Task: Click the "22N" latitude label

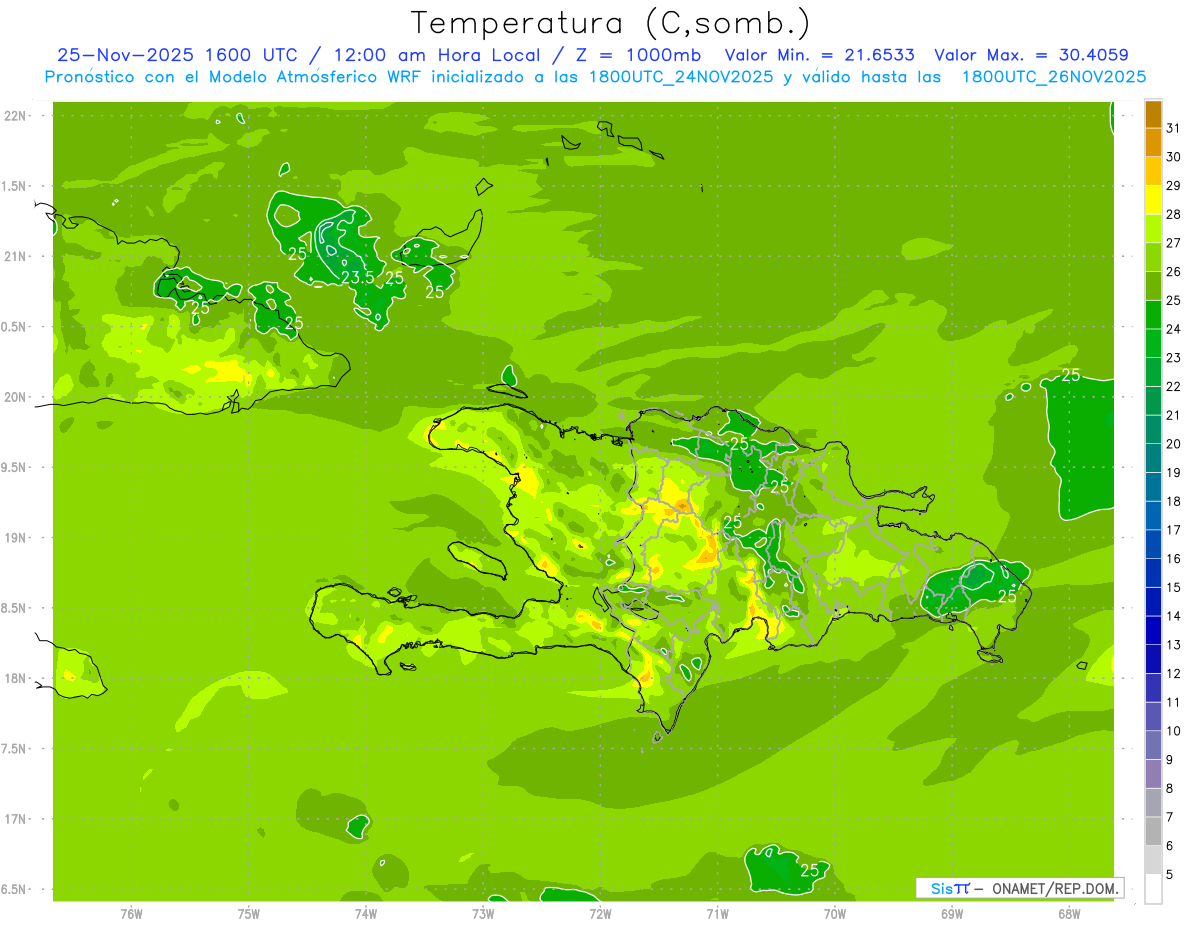Action: coord(15,116)
